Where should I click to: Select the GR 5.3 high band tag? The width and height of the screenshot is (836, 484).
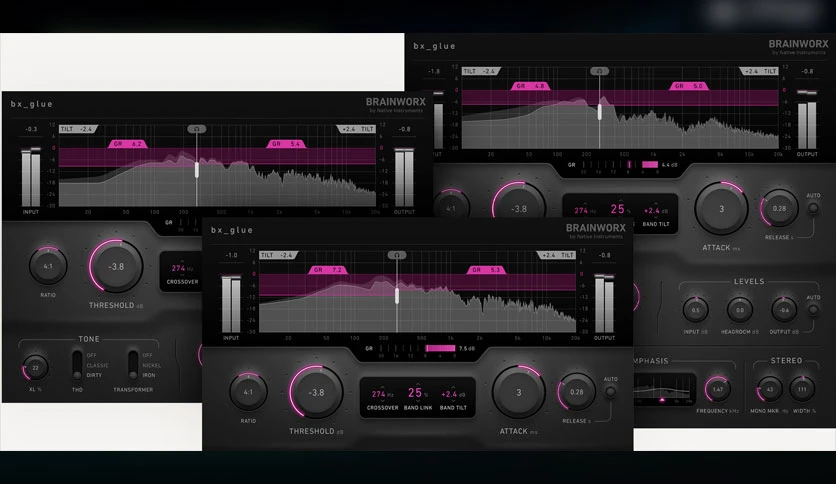(486, 270)
